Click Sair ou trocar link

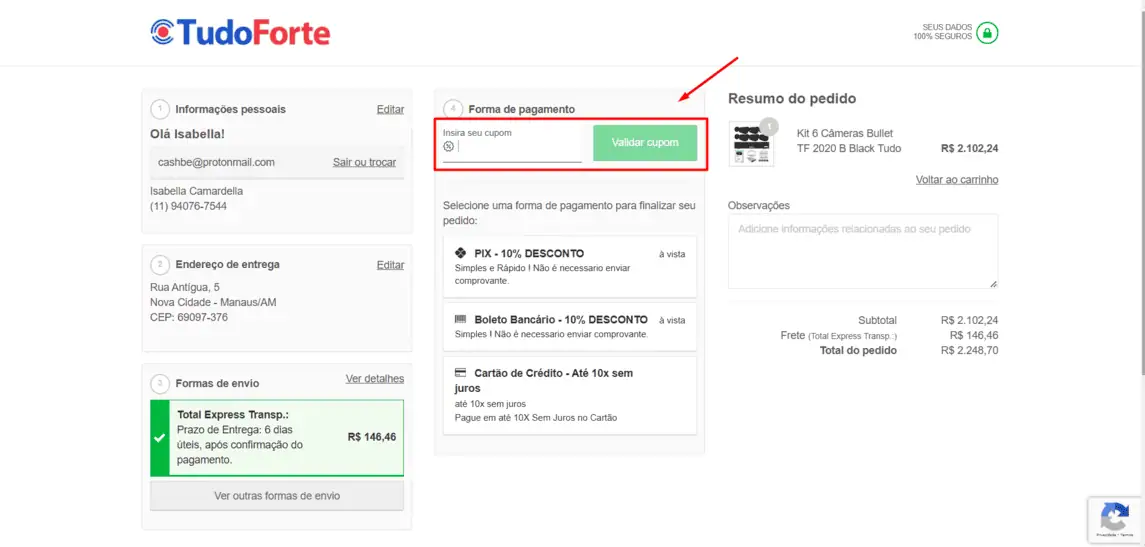[x=364, y=162]
